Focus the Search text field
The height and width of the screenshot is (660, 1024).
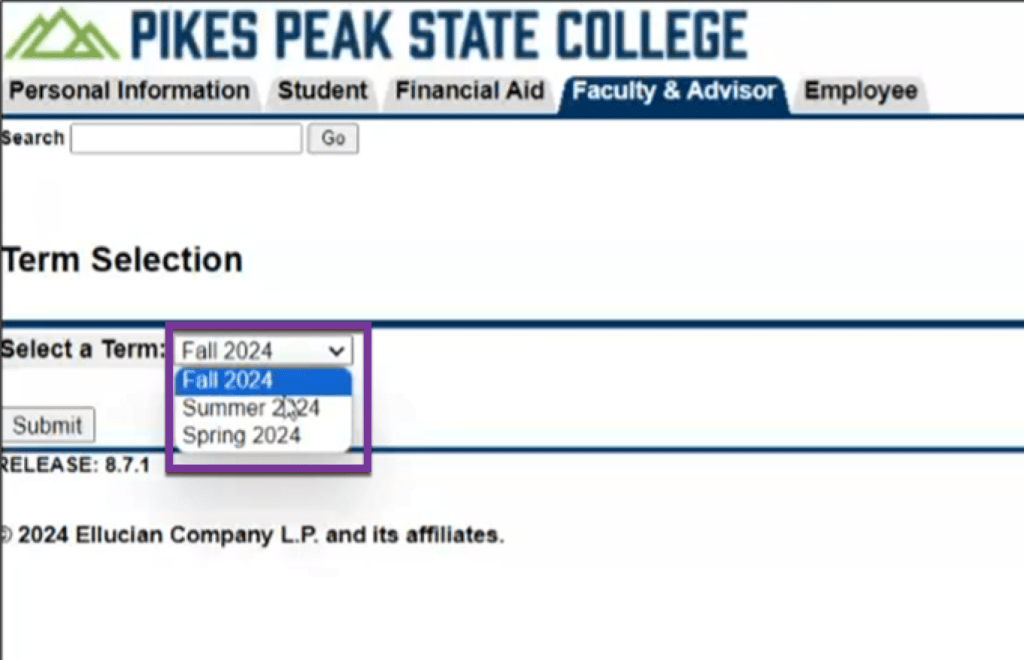pyautogui.click(x=186, y=139)
